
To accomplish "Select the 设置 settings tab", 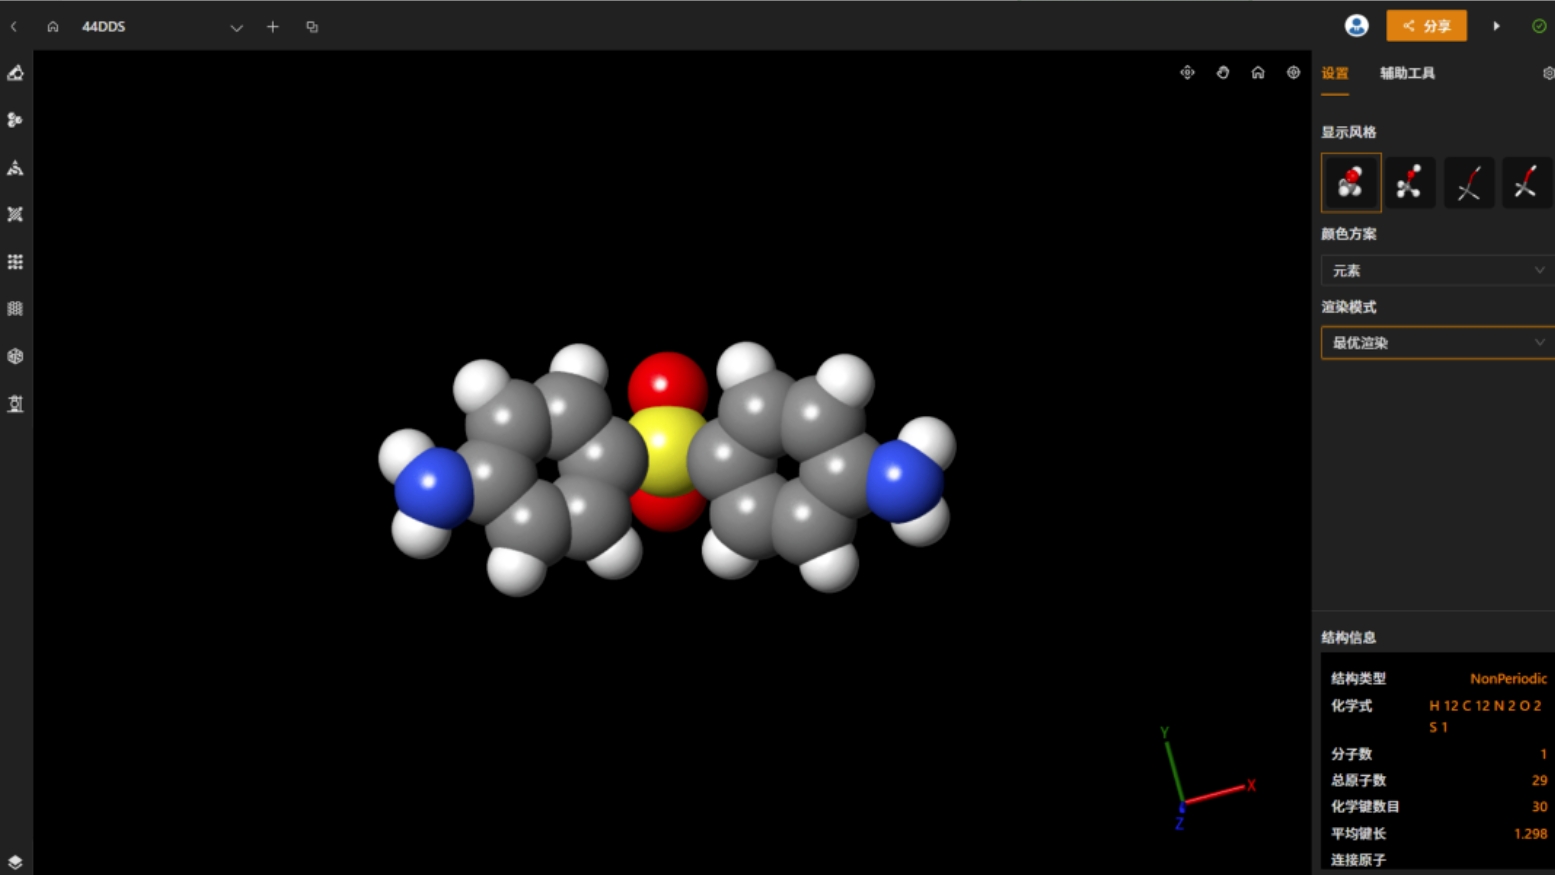I will (x=1335, y=73).
